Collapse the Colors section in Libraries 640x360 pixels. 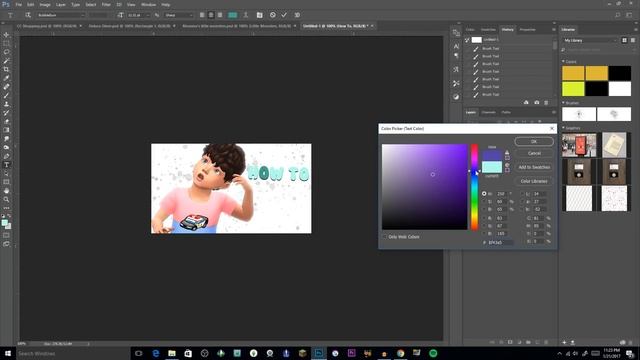pos(564,62)
